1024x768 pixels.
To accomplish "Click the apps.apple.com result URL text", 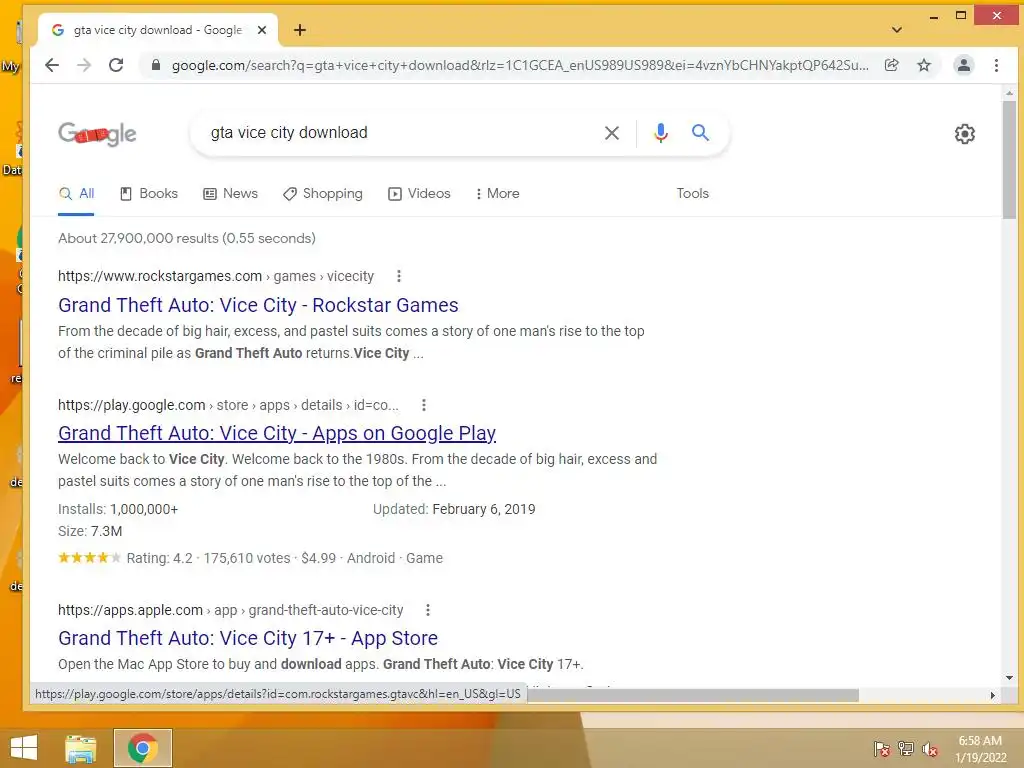I will pyautogui.click(x=231, y=610).
